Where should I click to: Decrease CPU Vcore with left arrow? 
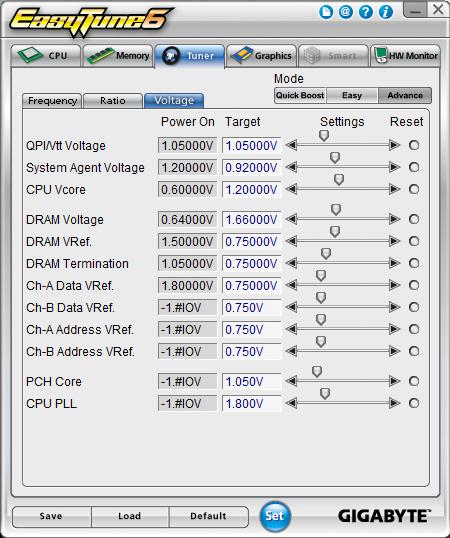[291, 189]
